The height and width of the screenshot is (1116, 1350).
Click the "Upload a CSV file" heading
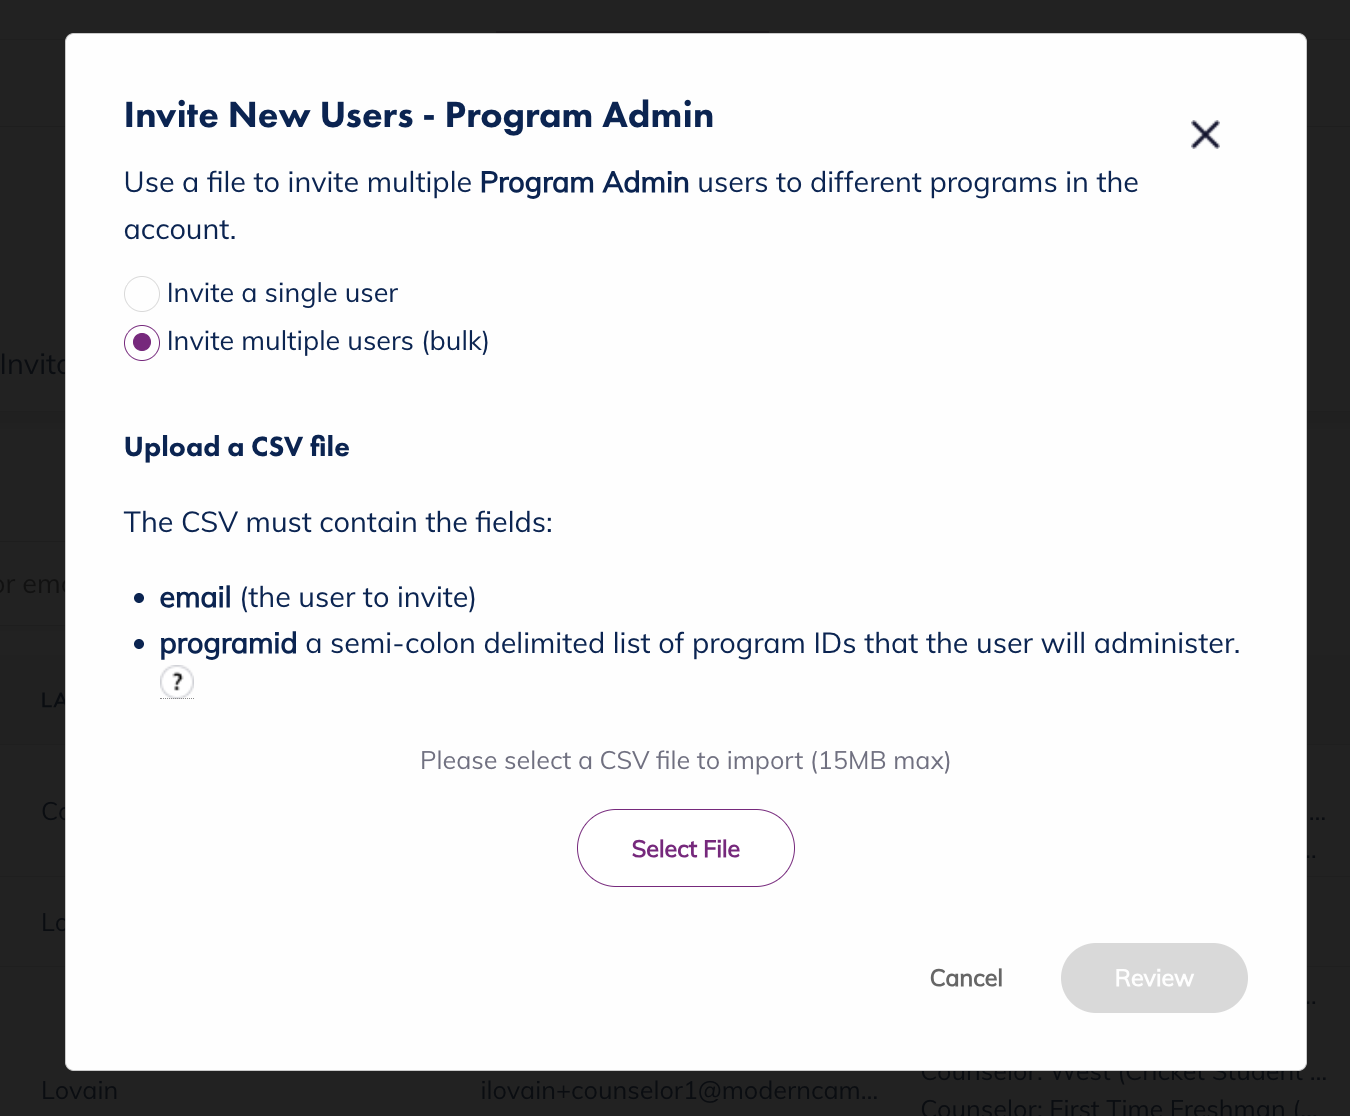point(237,447)
